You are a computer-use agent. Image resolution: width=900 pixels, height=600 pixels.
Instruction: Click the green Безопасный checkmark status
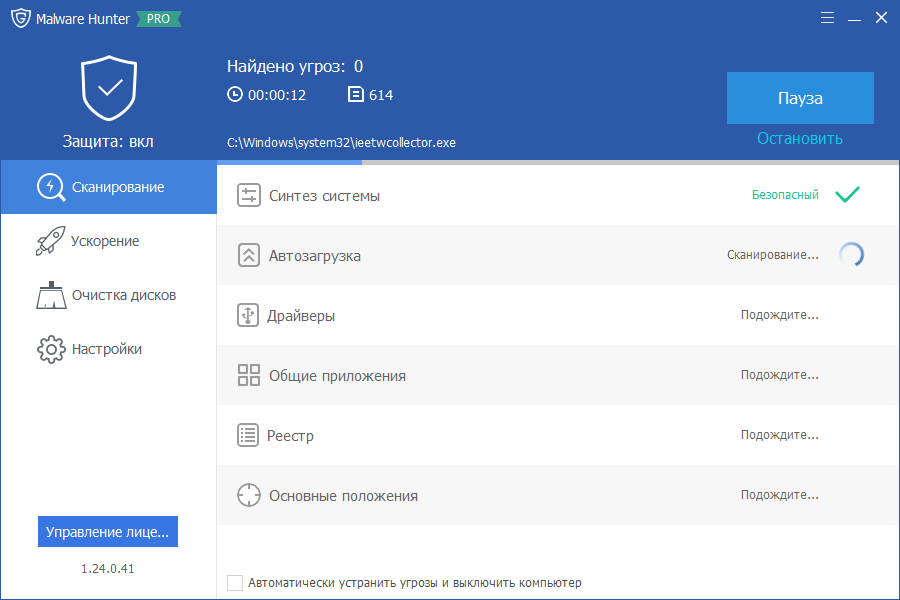coord(847,195)
